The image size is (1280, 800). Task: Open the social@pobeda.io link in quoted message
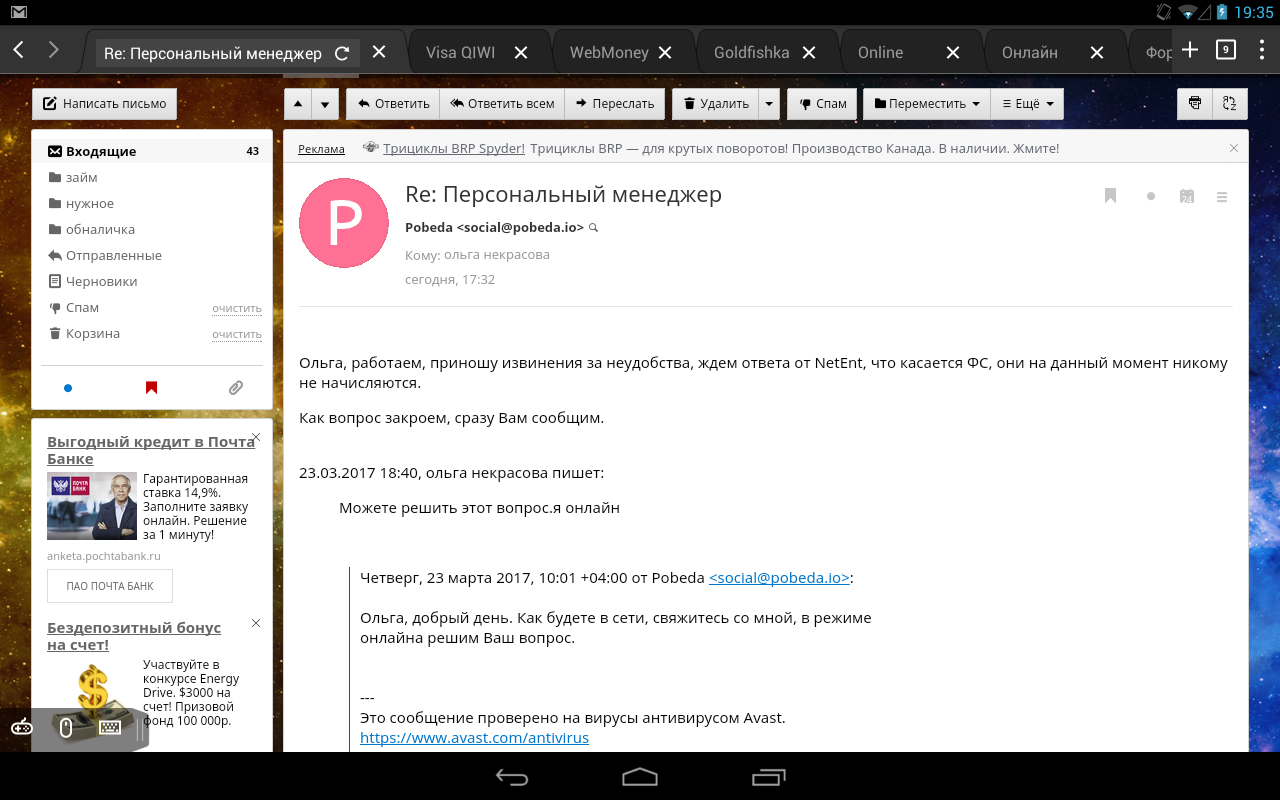click(779, 578)
